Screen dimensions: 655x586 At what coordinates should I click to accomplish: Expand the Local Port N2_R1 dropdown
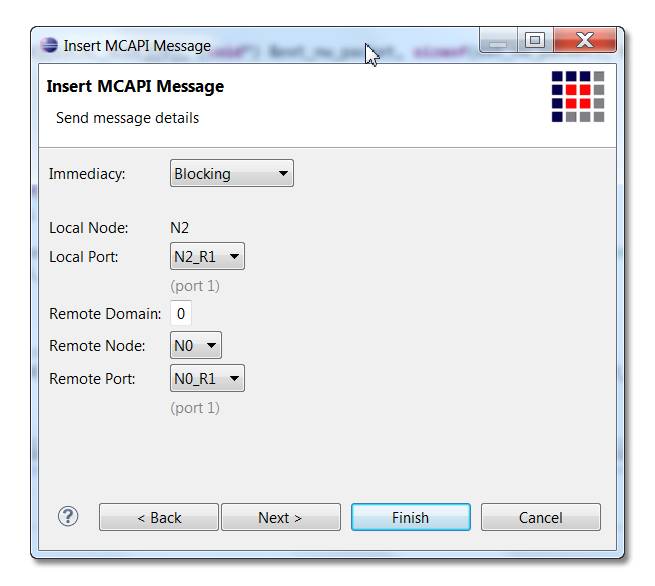pyautogui.click(x=207, y=257)
